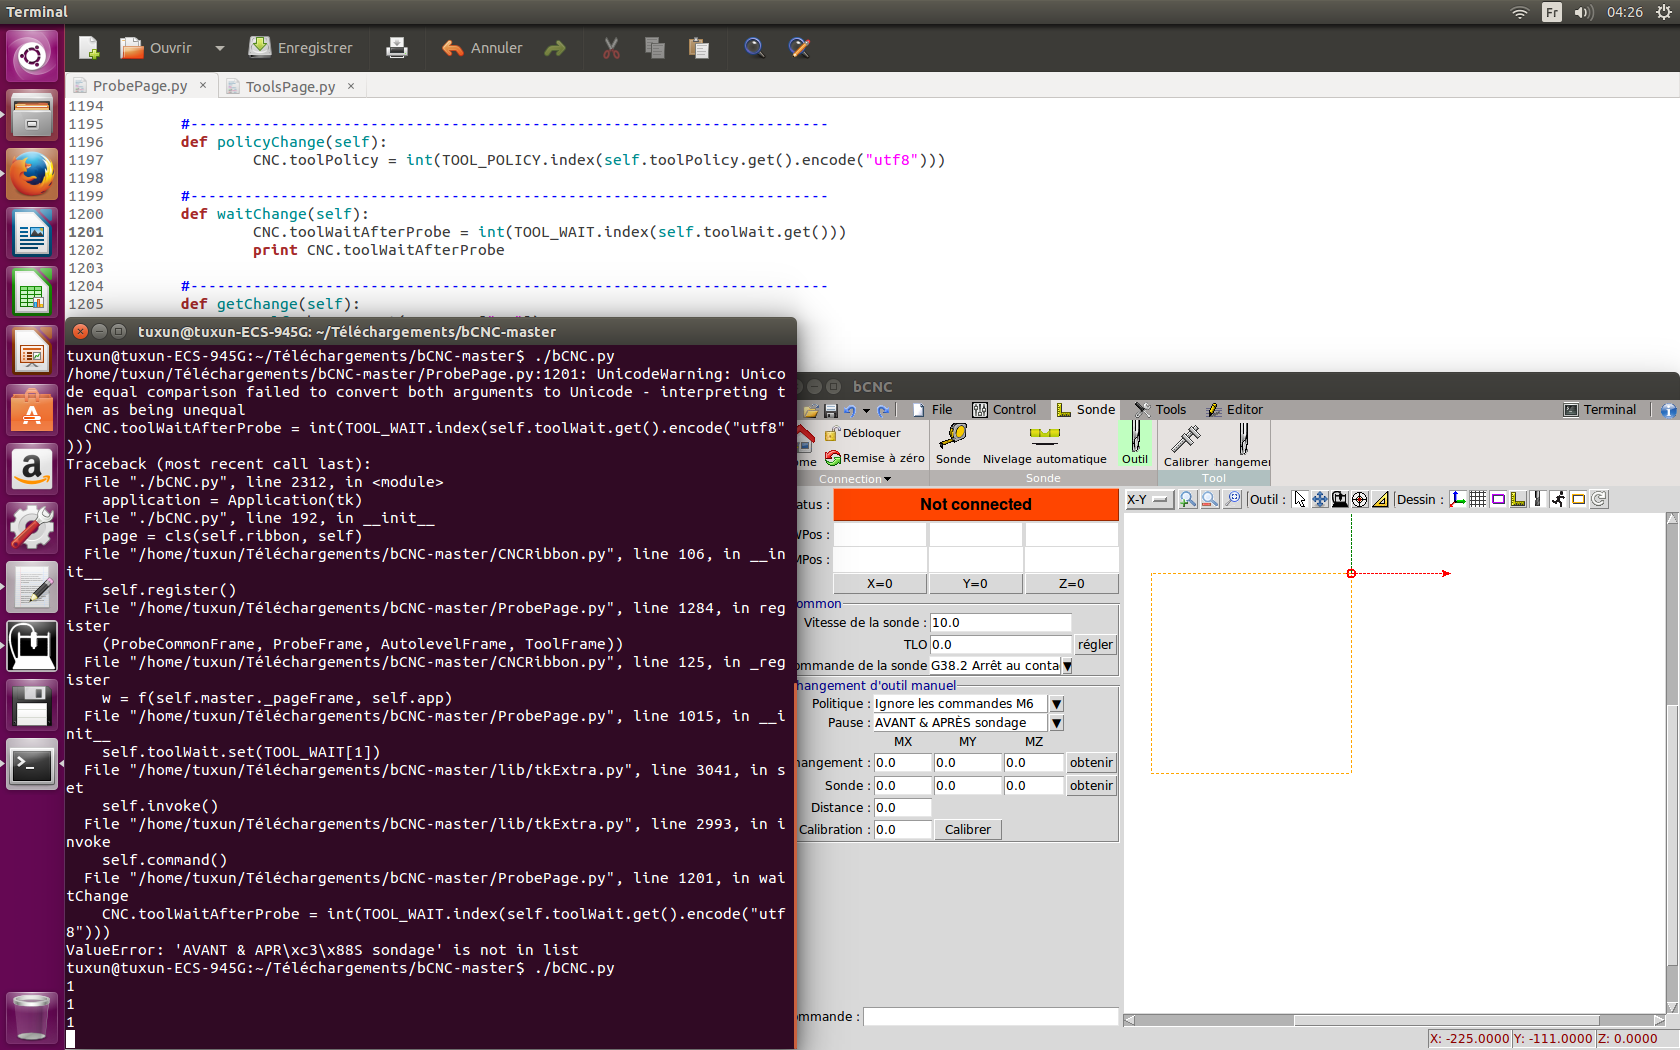
Task: Toggle axes display in Dessin group
Action: pyautogui.click(x=1458, y=499)
